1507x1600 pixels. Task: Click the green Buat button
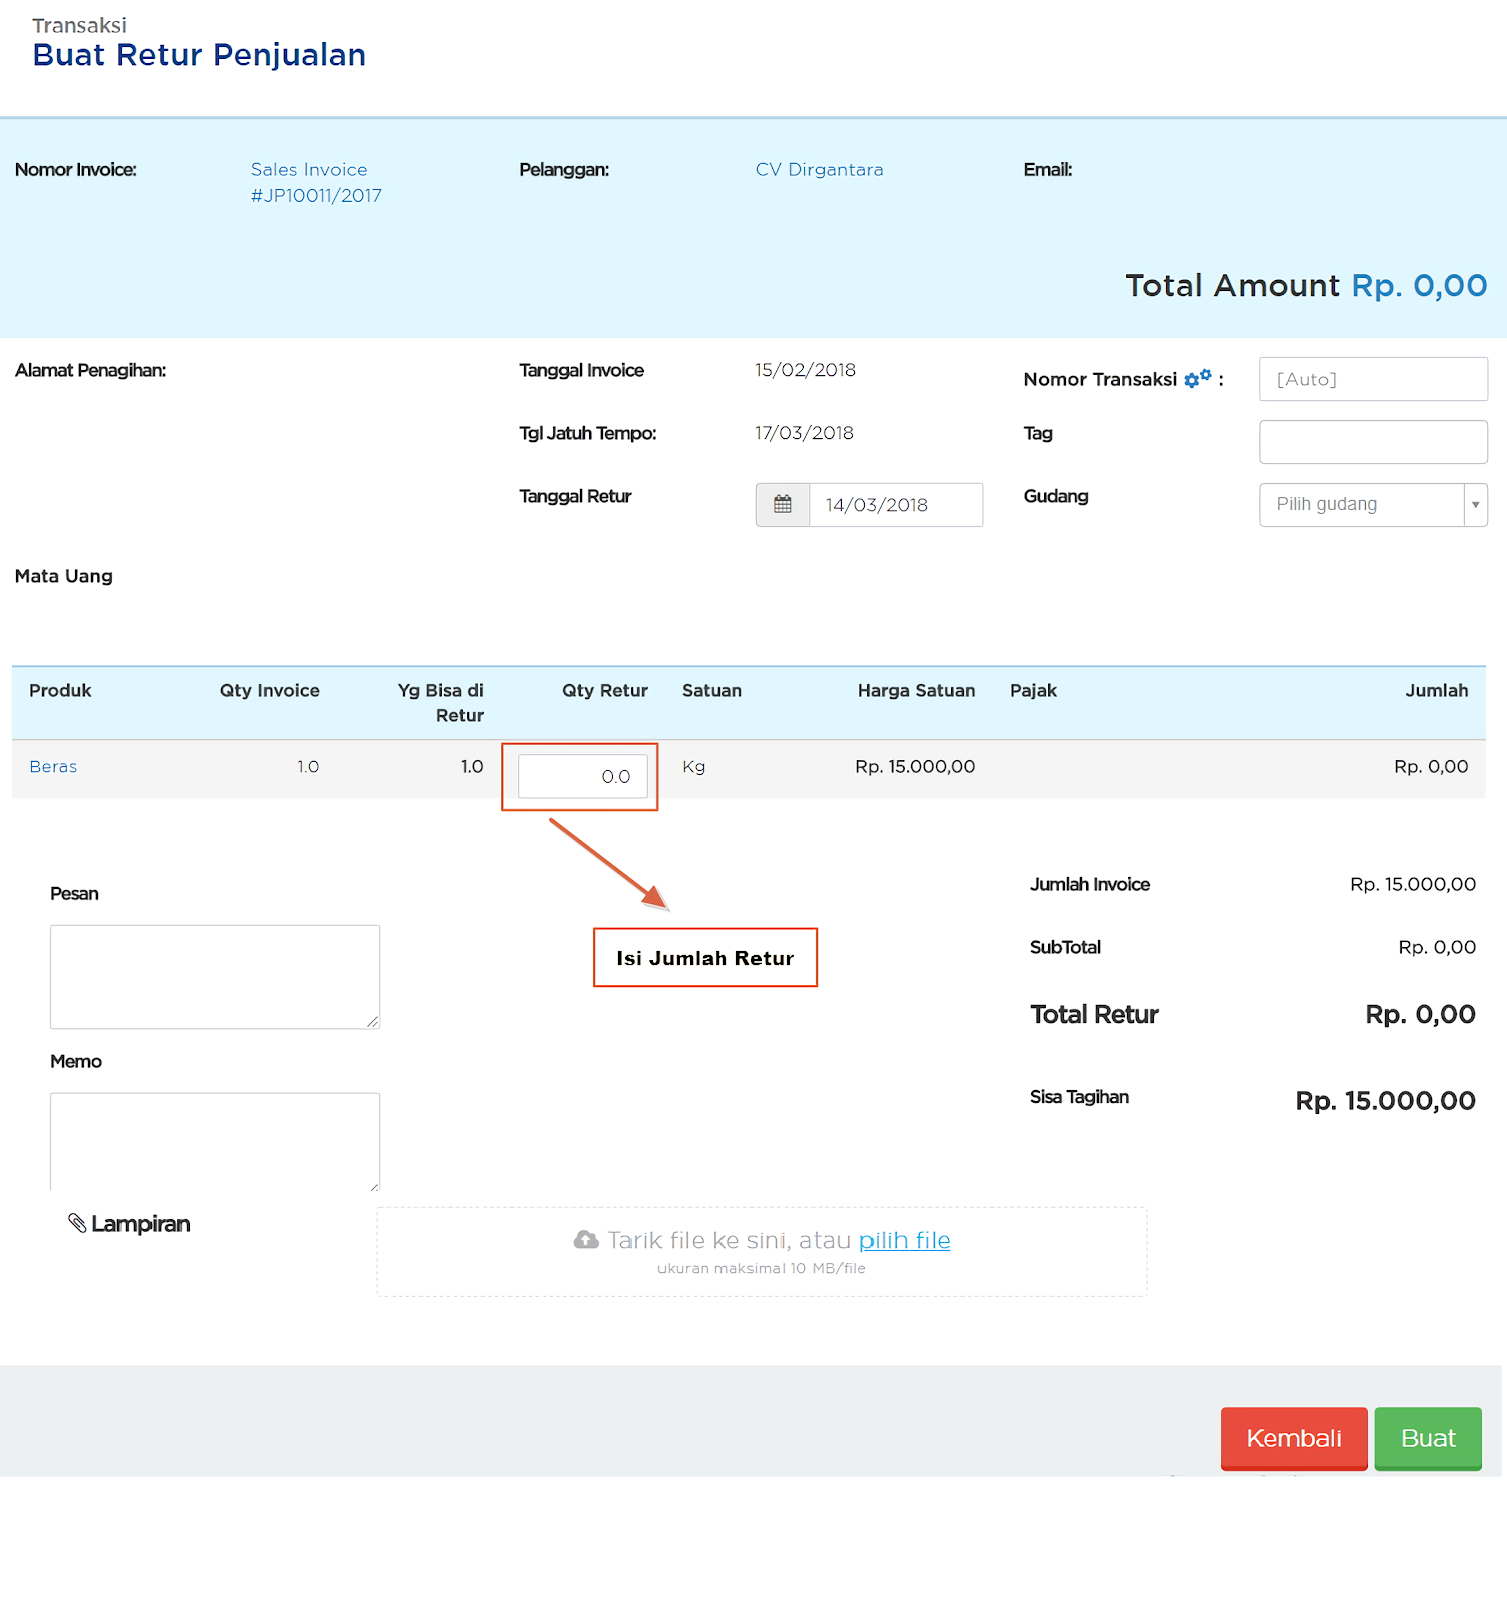(1428, 1438)
